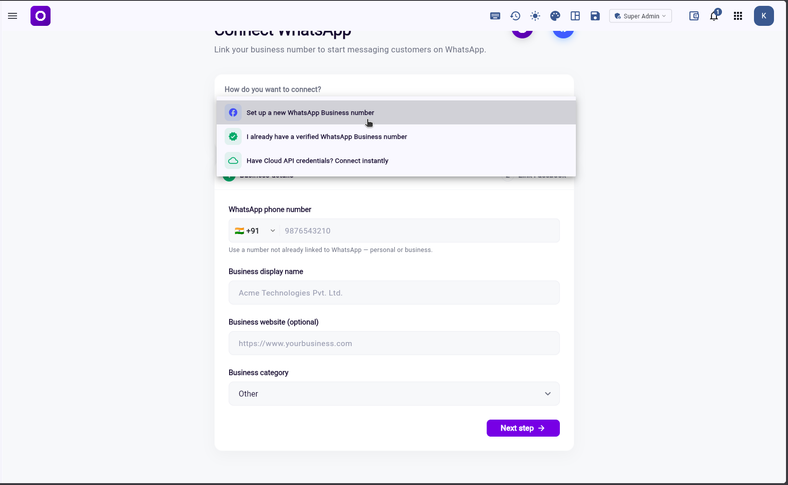Image resolution: width=788 pixels, height=485 pixels.
Task: Click the "Link your business number" subtitle
Action: point(350,50)
